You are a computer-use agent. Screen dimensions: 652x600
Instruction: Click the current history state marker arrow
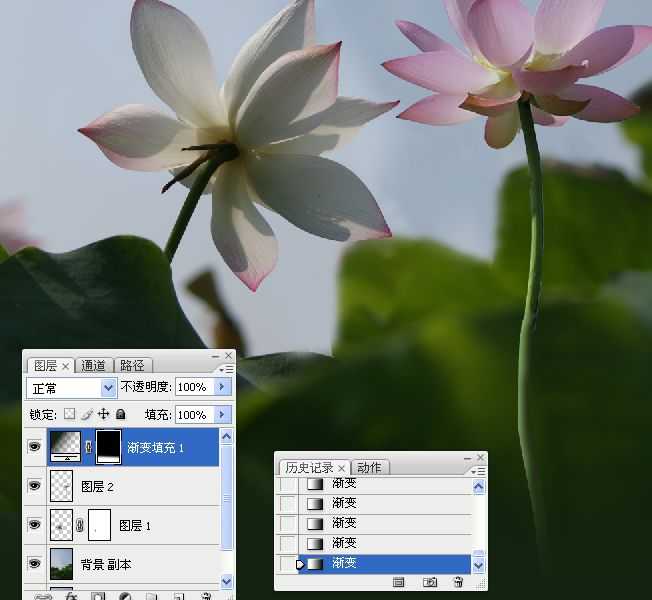(x=300, y=564)
